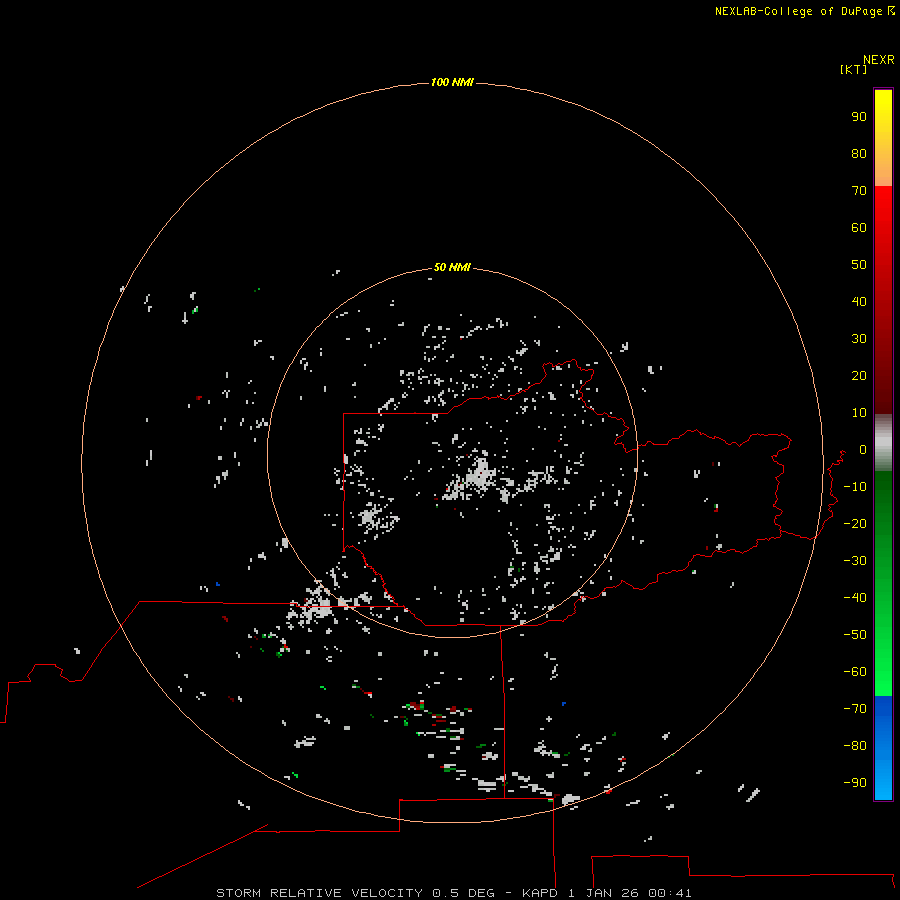Click the 30 value on the velocity scale
This screenshot has height=900, width=900.
tap(859, 339)
